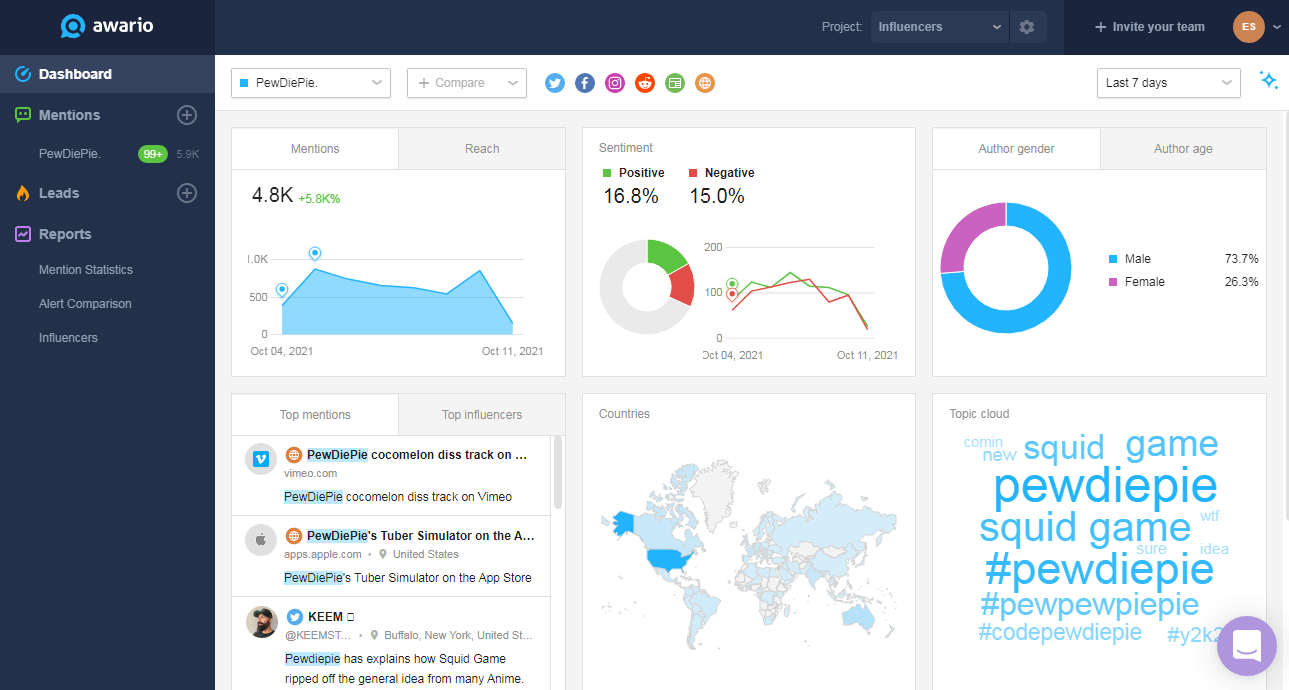Screen dimensions: 1289x690
Task: Click the Positive sentiment green swatch
Action: pyautogui.click(x=607, y=173)
